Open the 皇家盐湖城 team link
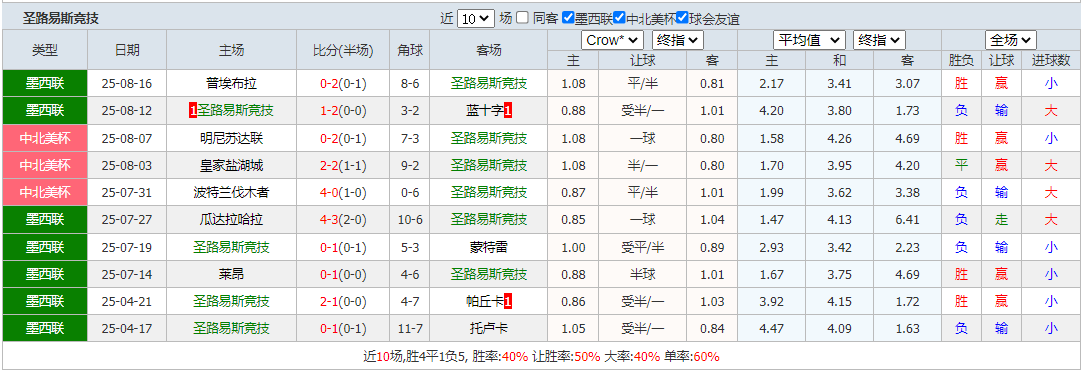 [x=231, y=165]
